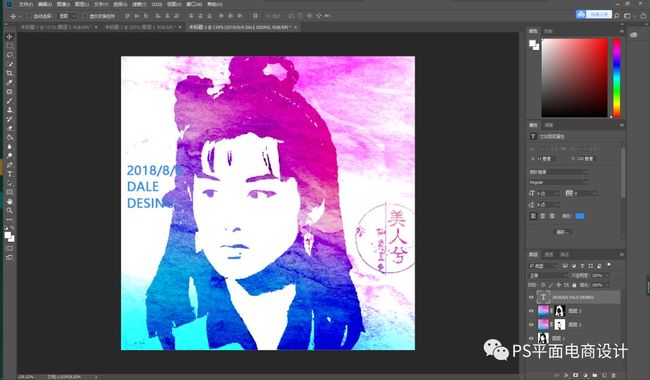Click left align text in Properties panel
The width and height of the screenshot is (650, 380).
tap(534, 216)
